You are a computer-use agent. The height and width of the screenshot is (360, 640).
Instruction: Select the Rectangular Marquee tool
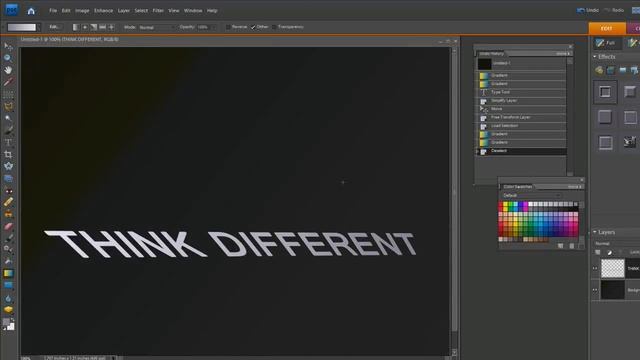[8, 94]
